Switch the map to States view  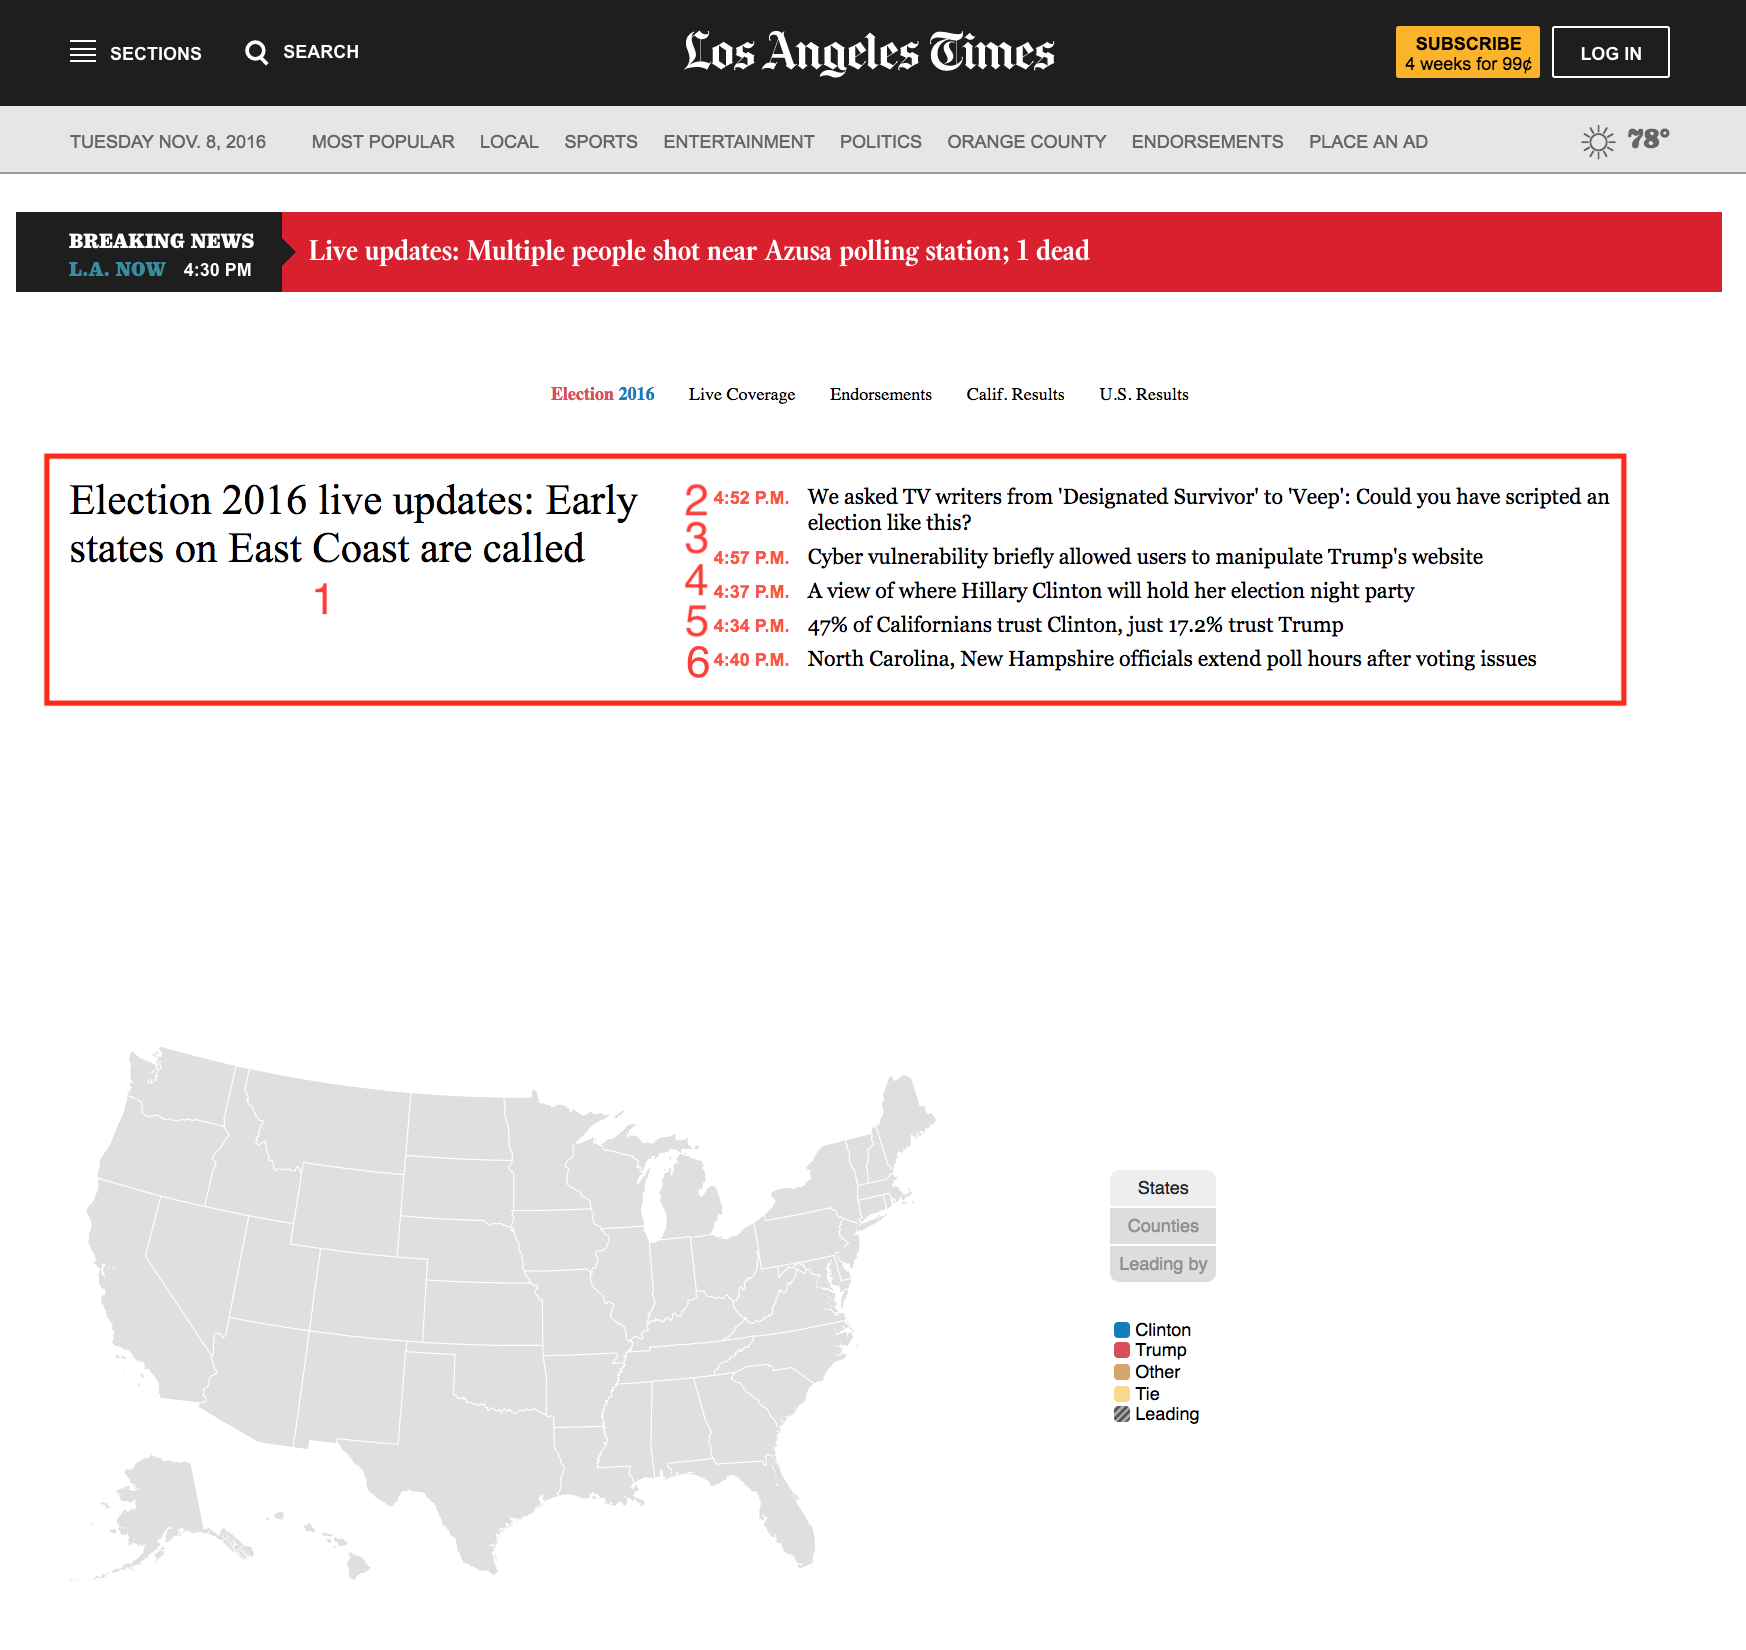(x=1163, y=1188)
